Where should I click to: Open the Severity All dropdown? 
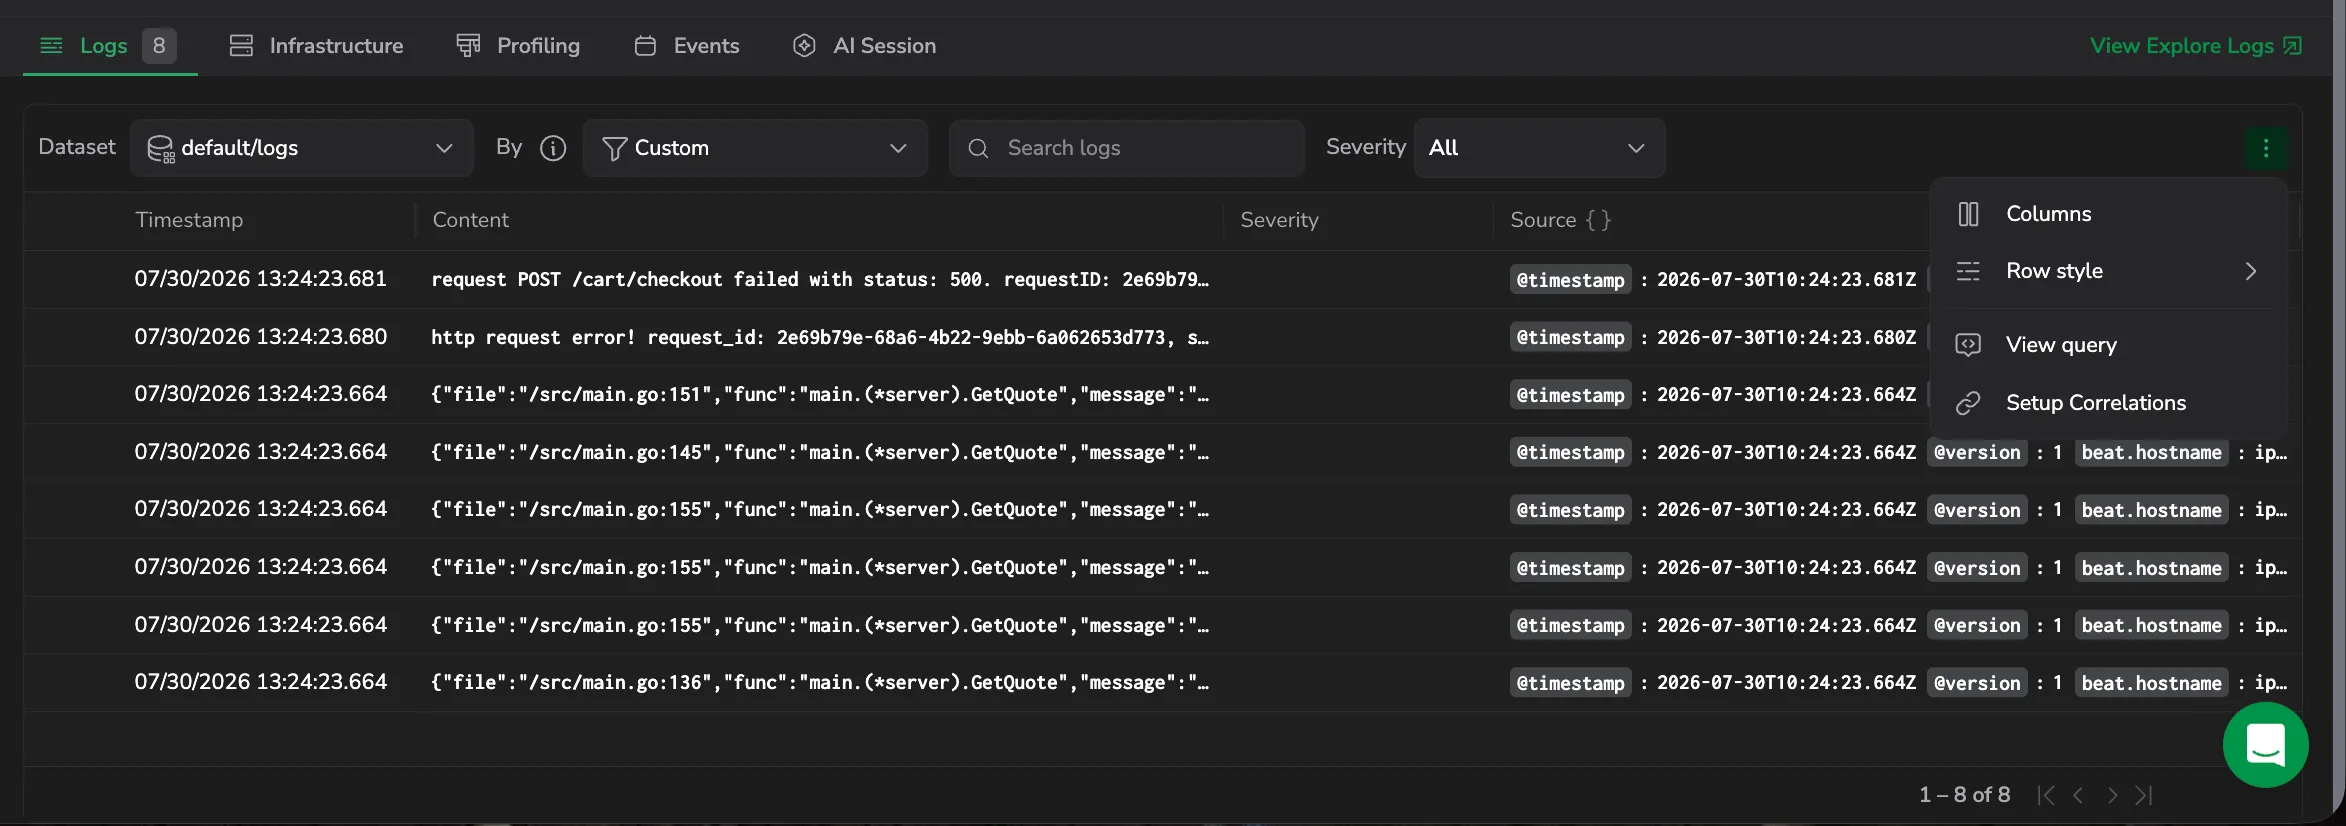(1539, 148)
